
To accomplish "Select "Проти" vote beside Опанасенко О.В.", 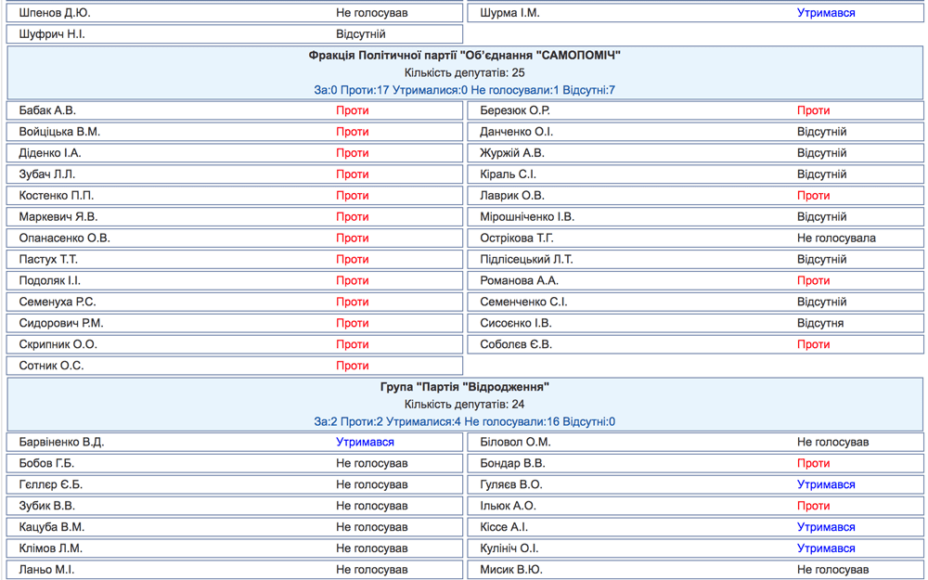I will [x=352, y=238].
